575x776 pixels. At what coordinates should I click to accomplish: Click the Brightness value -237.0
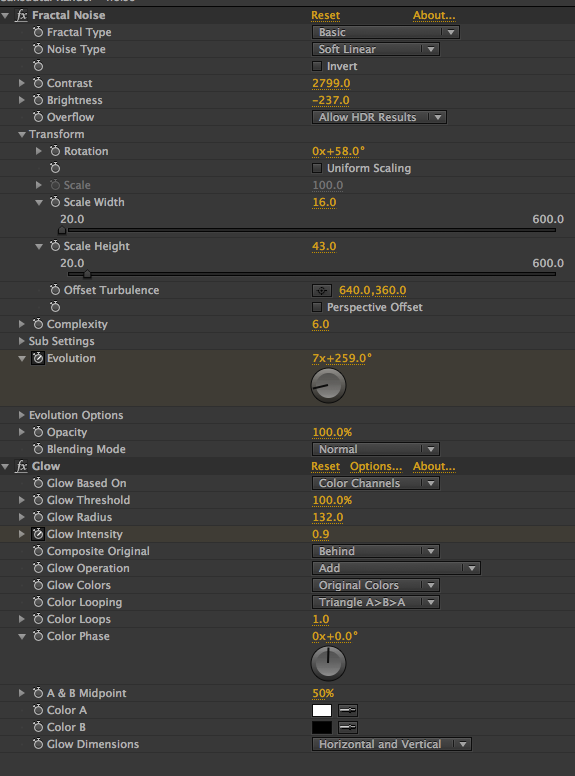[331, 100]
